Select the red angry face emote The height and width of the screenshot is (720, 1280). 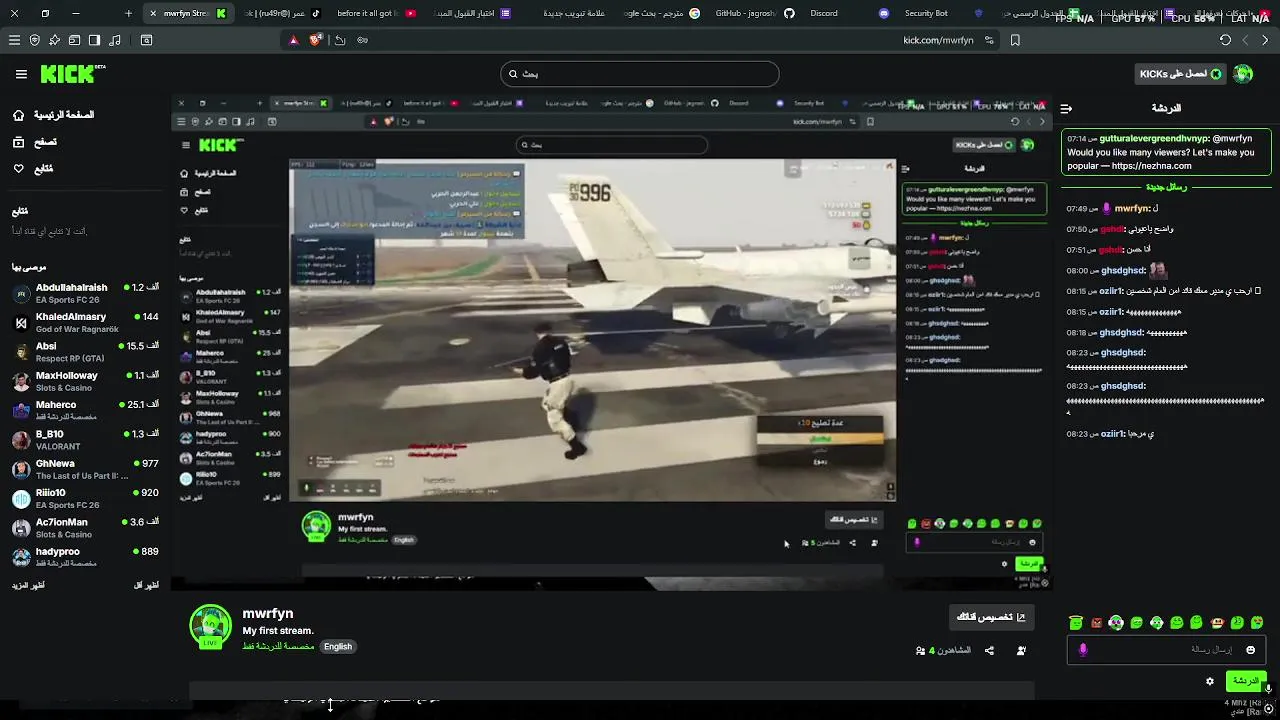coord(1096,622)
